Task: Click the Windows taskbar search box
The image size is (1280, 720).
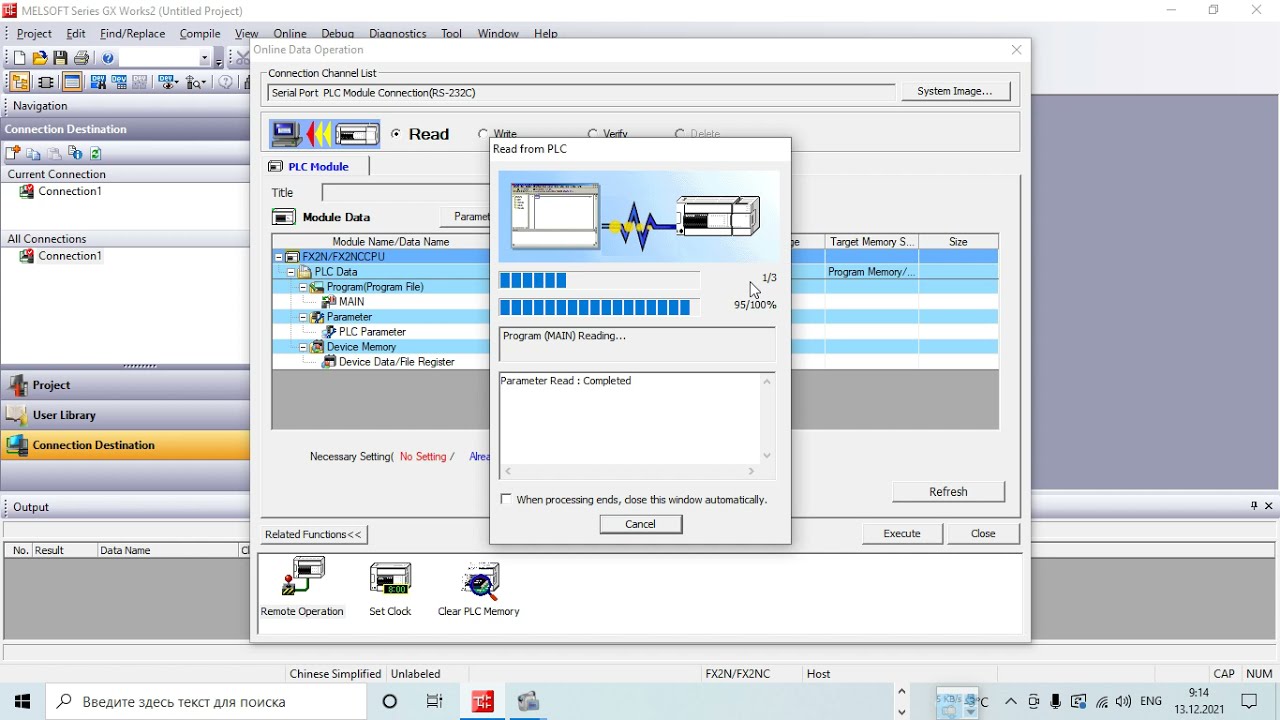Action: click(206, 701)
